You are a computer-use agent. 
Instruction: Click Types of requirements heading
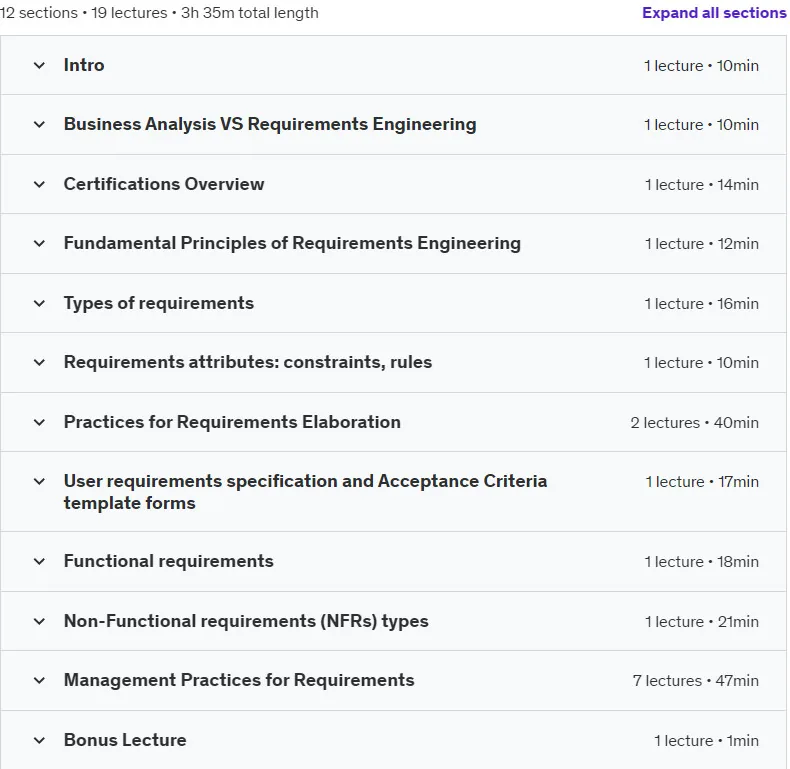[159, 303]
